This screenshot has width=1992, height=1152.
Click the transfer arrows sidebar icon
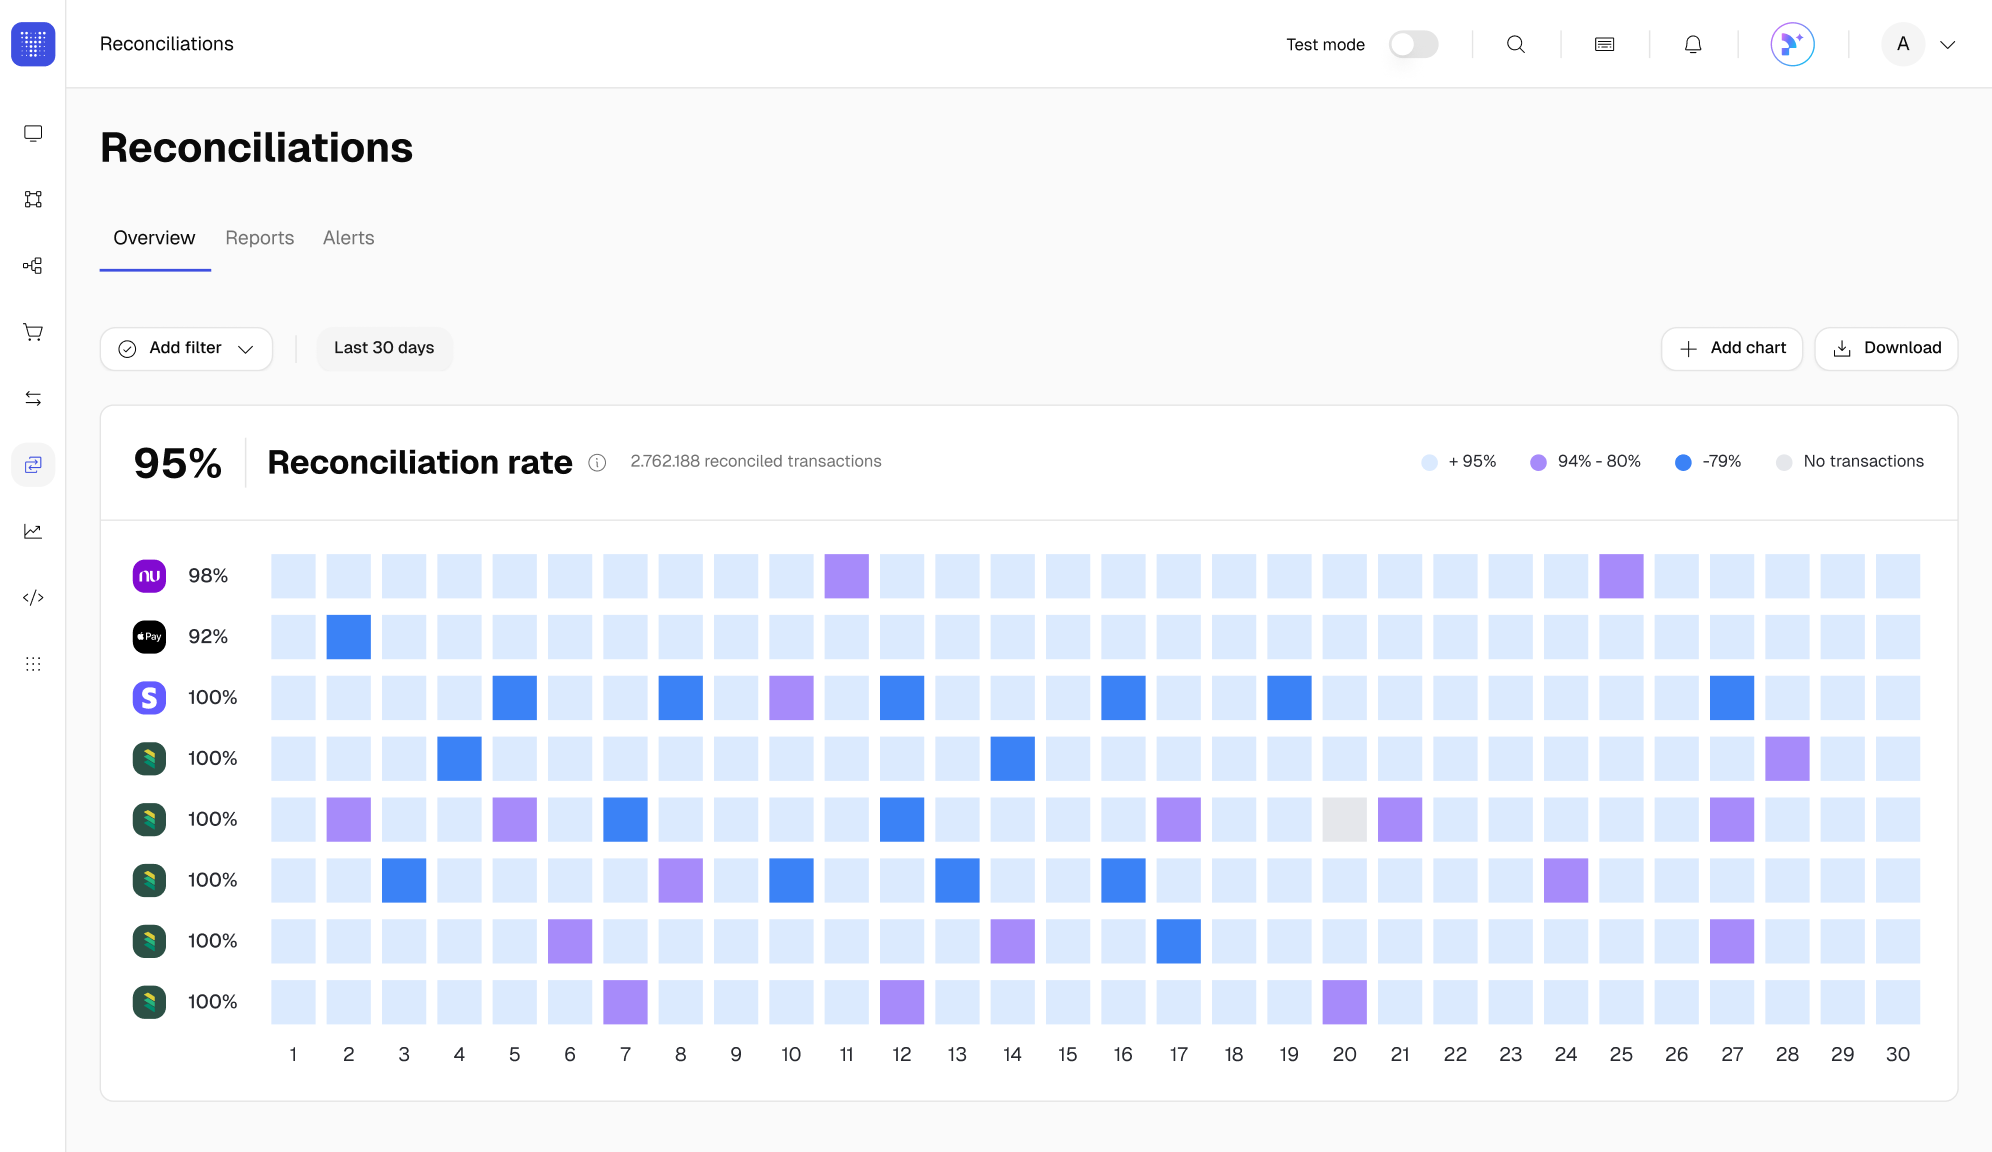click(33, 398)
